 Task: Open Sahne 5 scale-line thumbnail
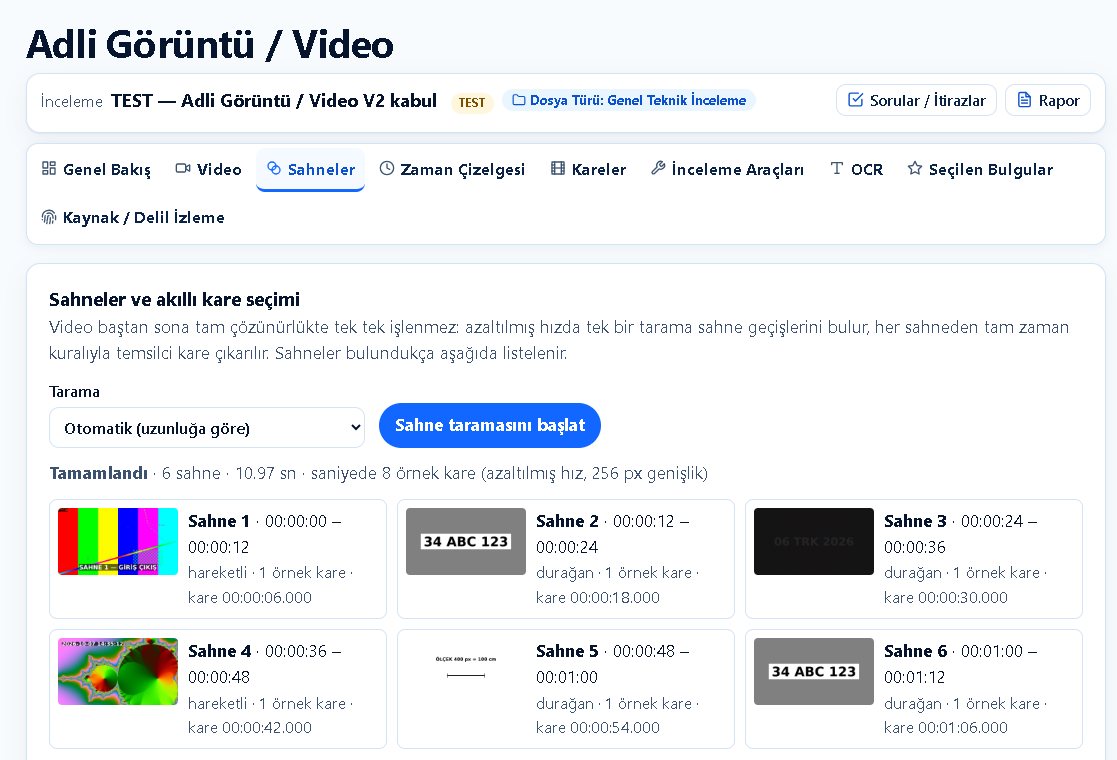point(466,672)
